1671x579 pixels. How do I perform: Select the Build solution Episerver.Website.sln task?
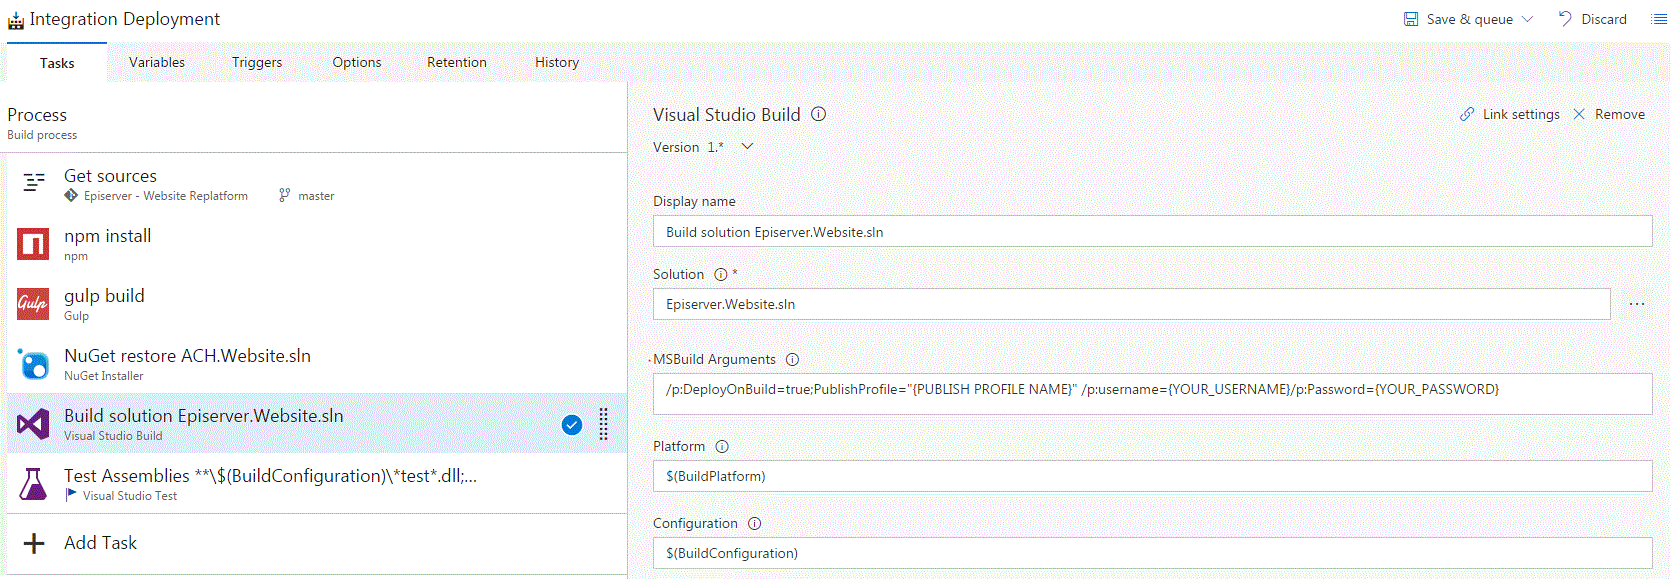tap(317, 423)
